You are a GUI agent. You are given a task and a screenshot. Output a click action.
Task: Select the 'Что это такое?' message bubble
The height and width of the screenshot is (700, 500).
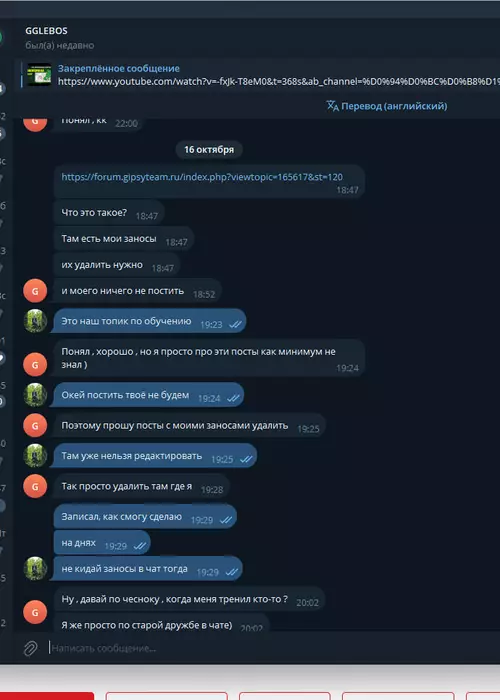(x=109, y=213)
